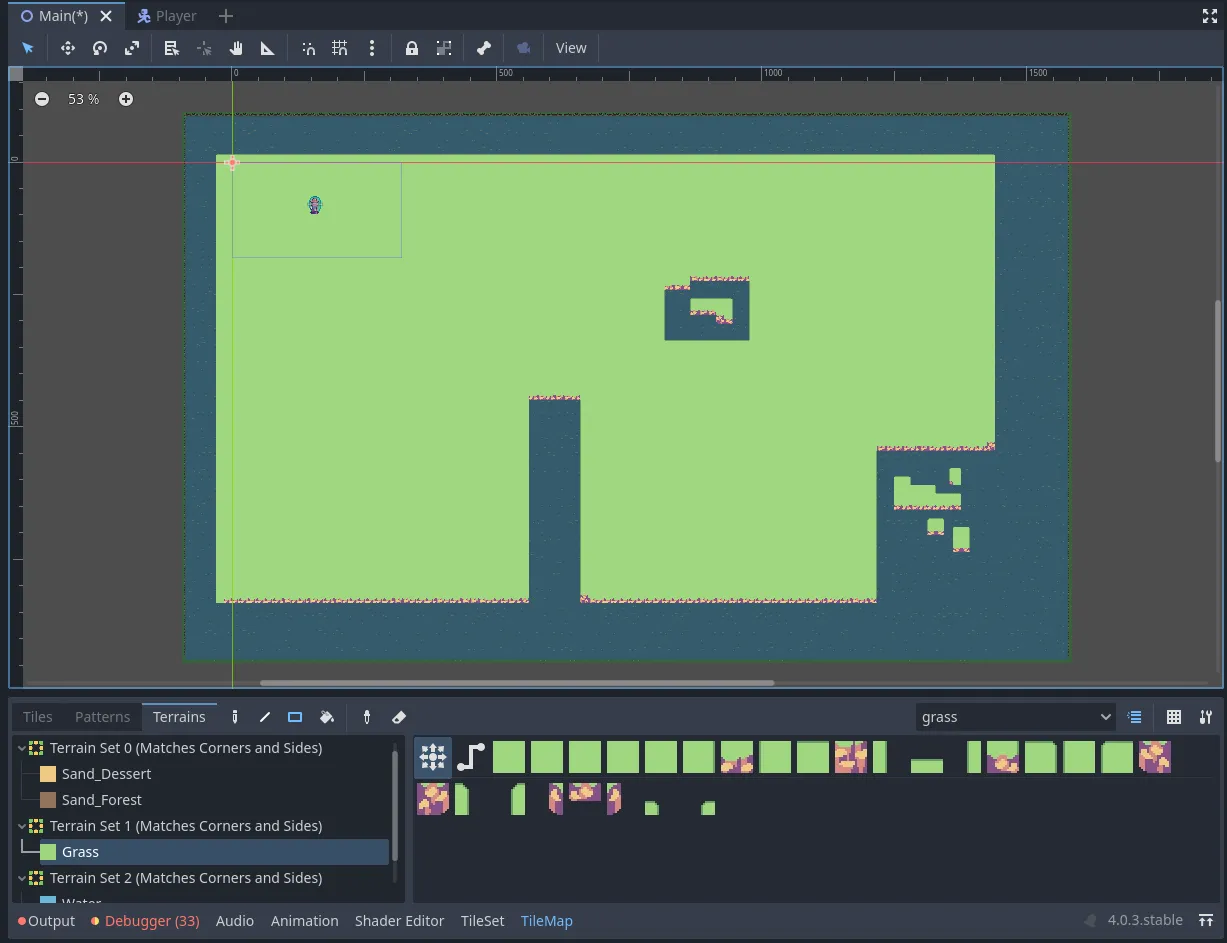Image resolution: width=1227 pixels, height=943 pixels.
Task: Add a new scene tab with plus
Action: [226, 16]
